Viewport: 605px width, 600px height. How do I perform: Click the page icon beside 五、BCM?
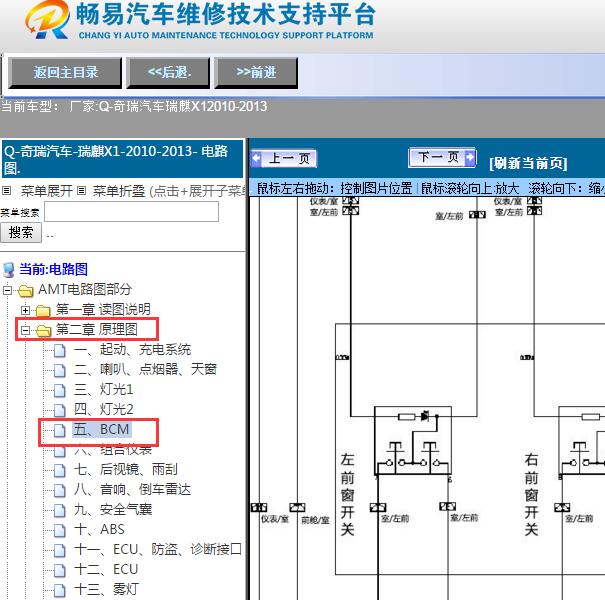(59, 431)
